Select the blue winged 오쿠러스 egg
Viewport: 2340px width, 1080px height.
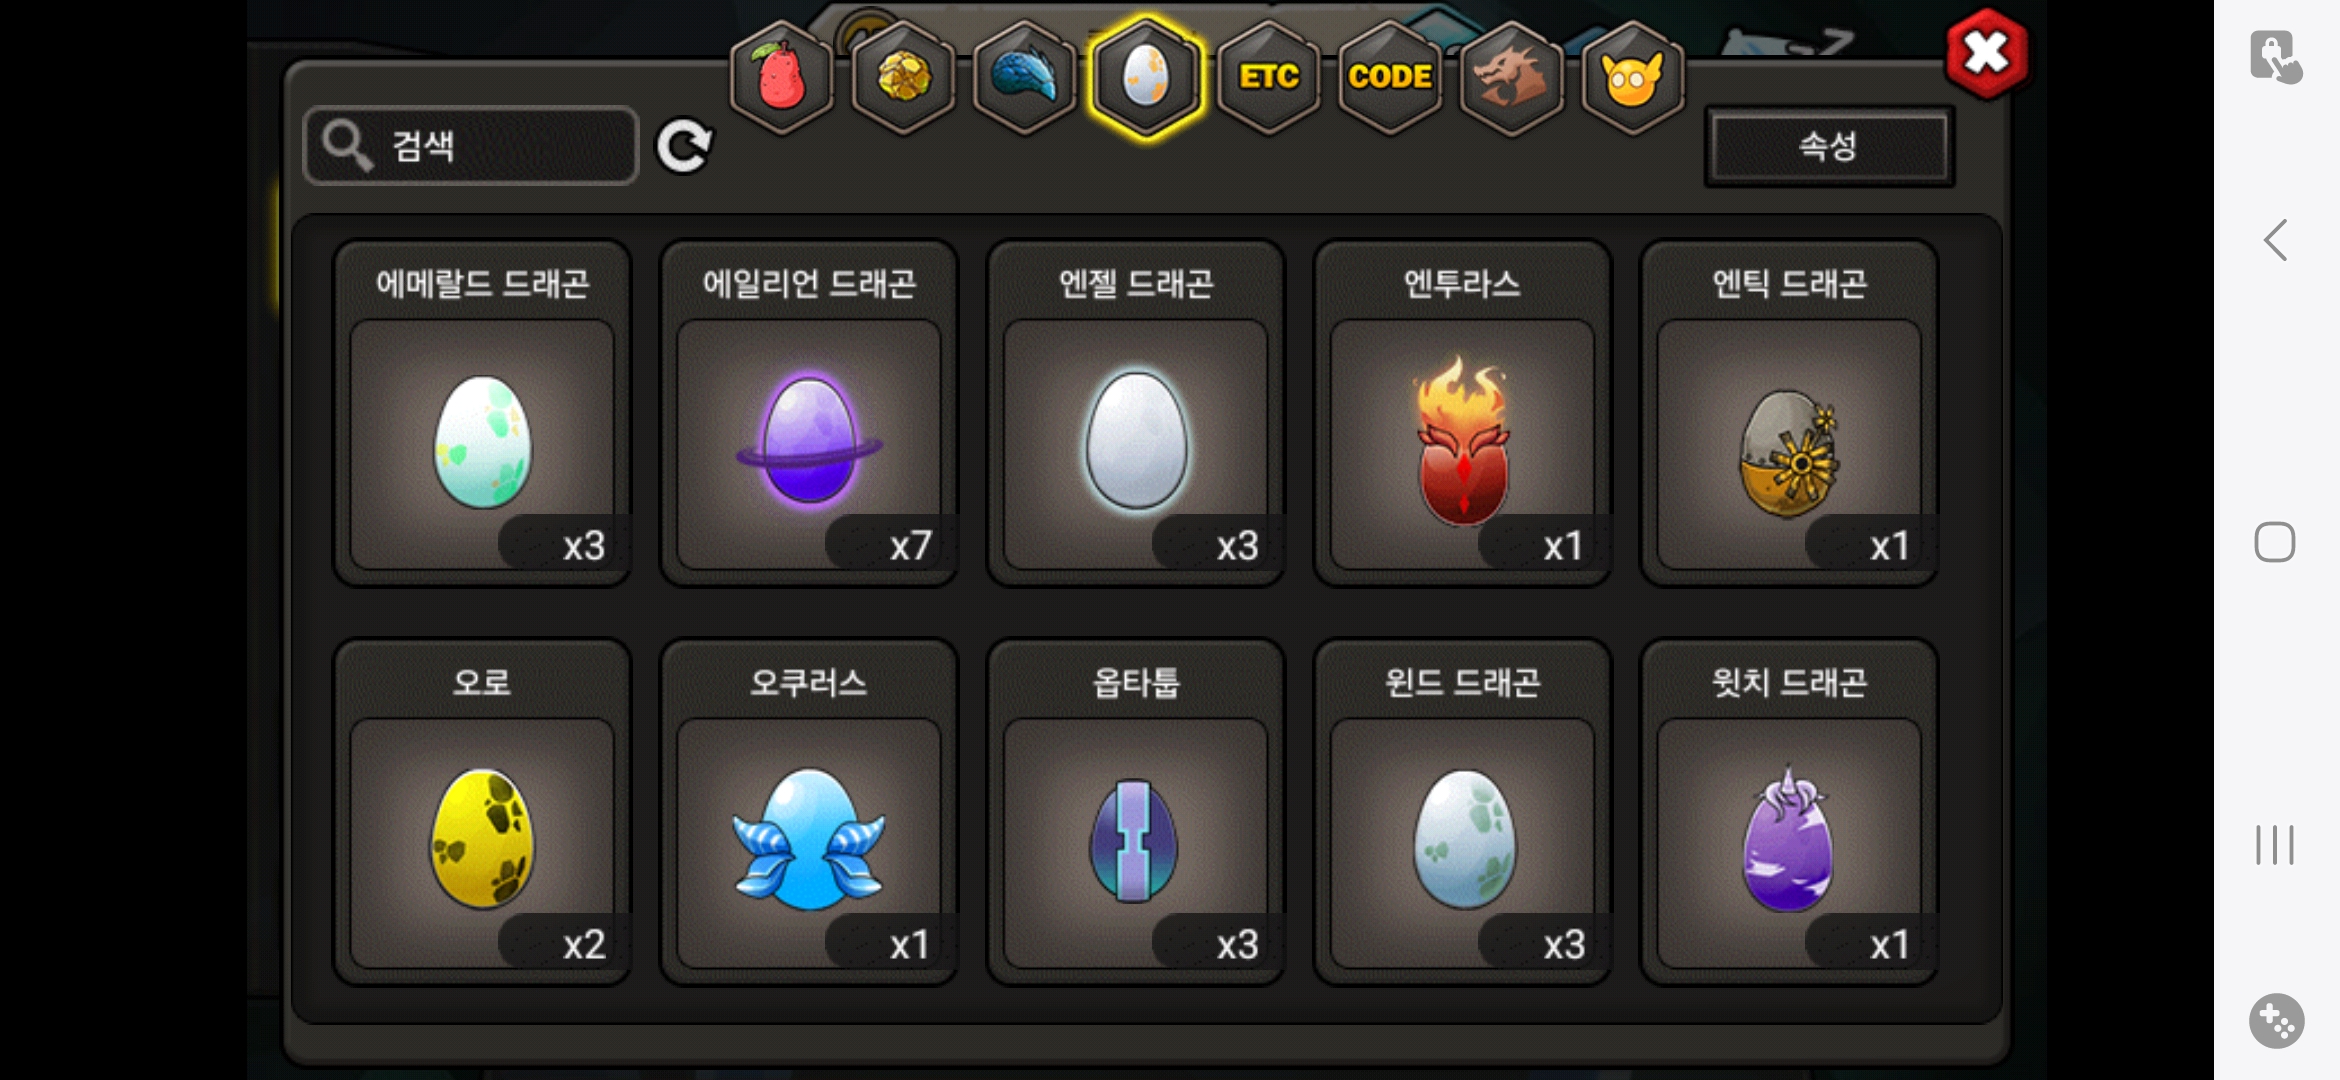tap(809, 812)
